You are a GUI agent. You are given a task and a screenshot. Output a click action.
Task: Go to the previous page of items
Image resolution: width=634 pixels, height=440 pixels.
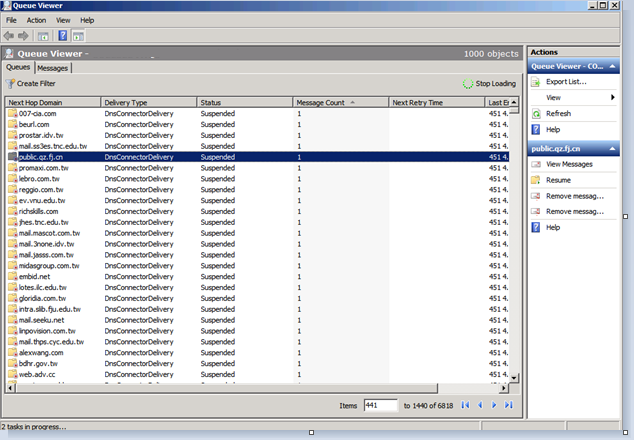point(480,405)
